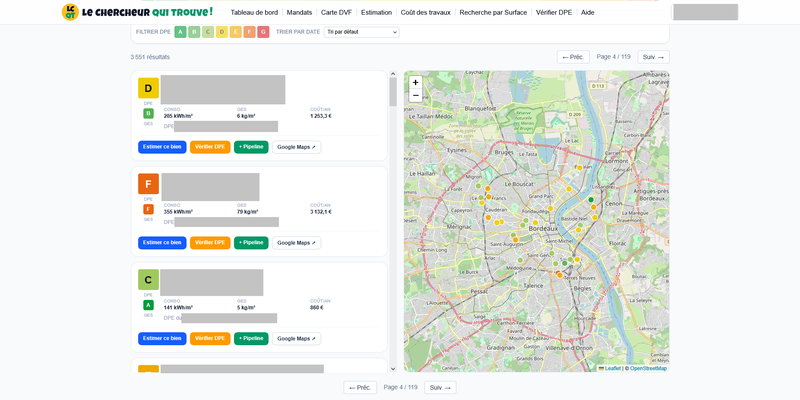Toggle DPE filter G

pyautogui.click(x=263, y=32)
